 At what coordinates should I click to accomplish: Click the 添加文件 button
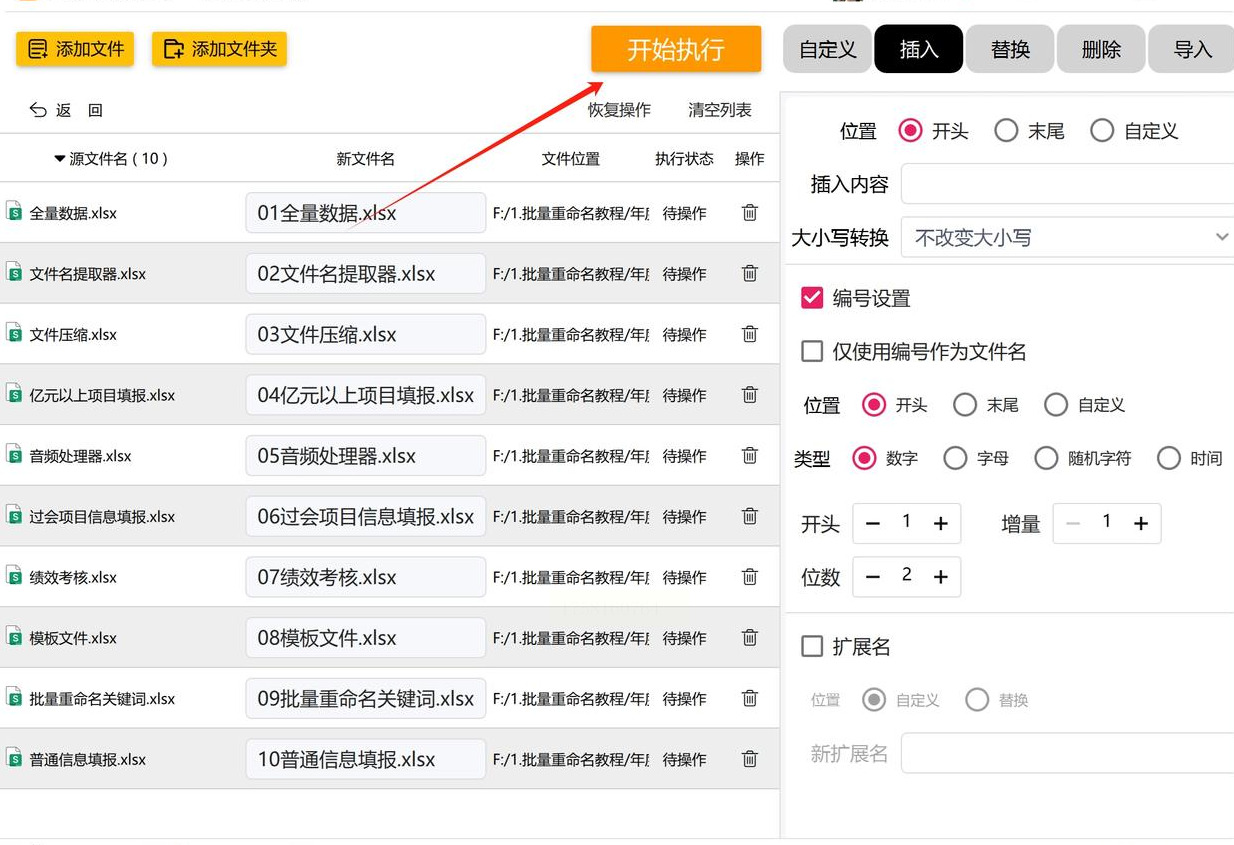pos(76,49)
